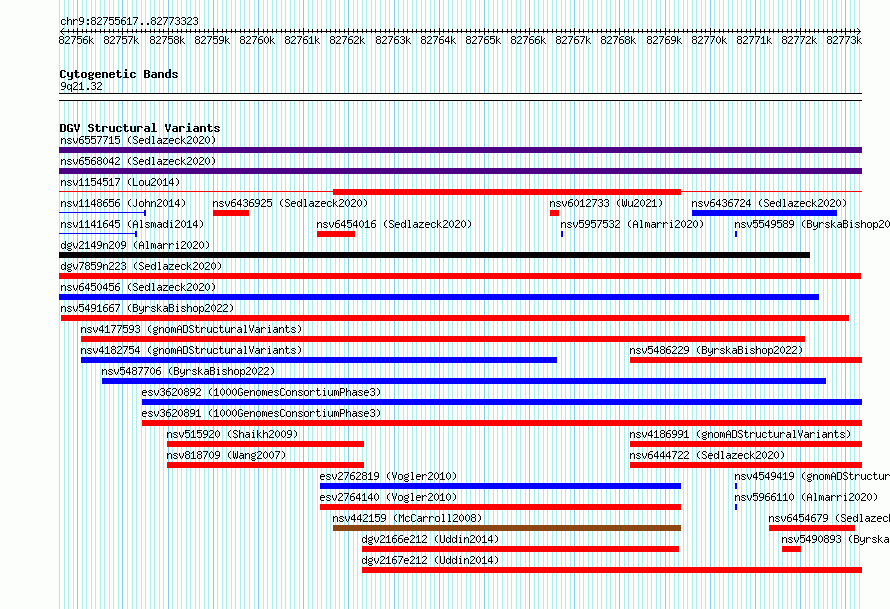The image size is (890, 609).
Task: Select the nsv4549419 gnomAD variant label
Action: [812, 476]
